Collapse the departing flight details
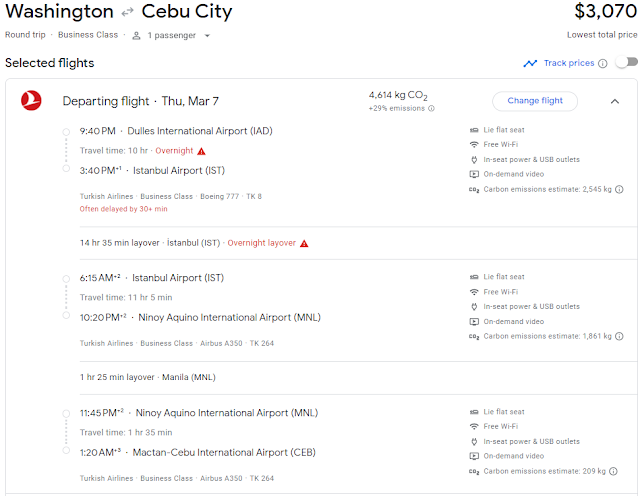The image size is (640, 496). tap(614, 101)
